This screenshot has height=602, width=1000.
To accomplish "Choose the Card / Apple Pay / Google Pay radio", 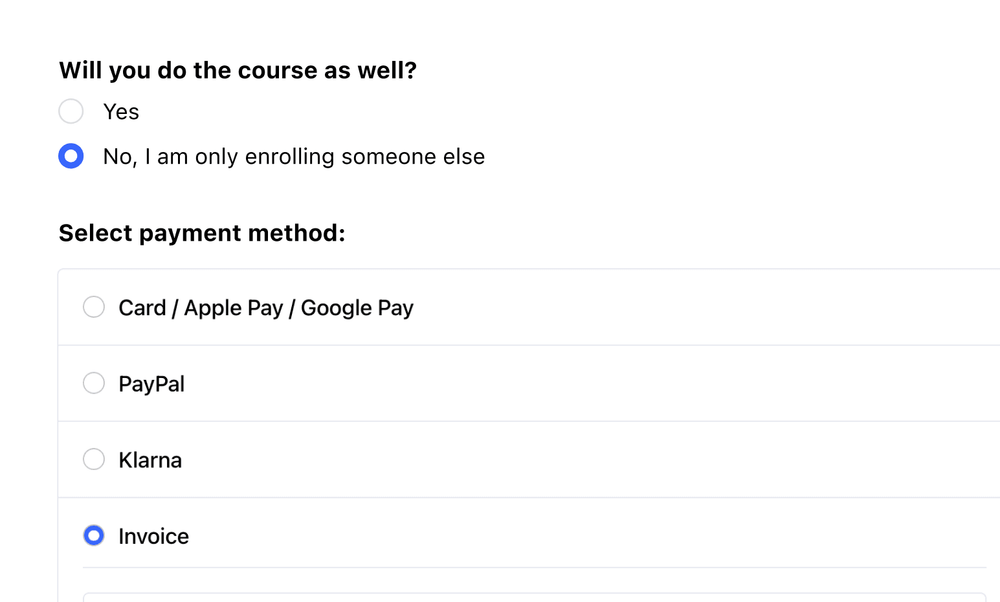I will (94, 307).
